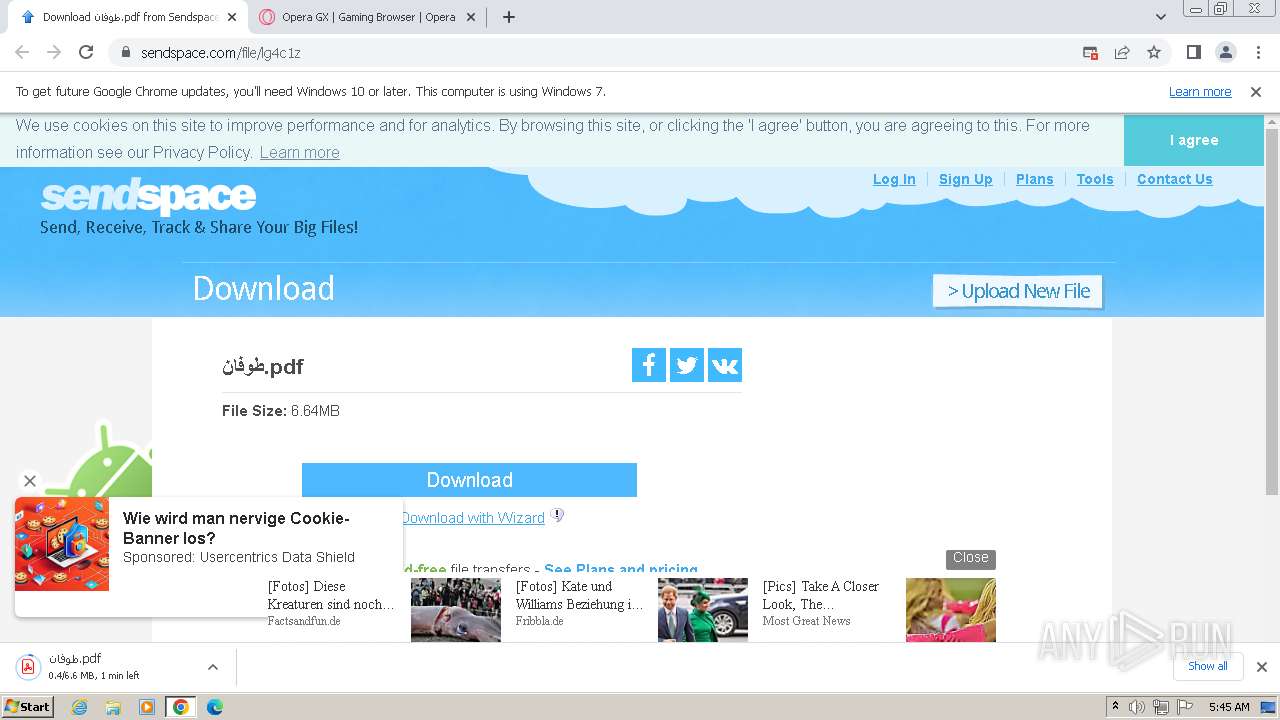This screenshot has height=720, width=1280.
Task: Click the Action Center flag icon
Action: 1185,707
